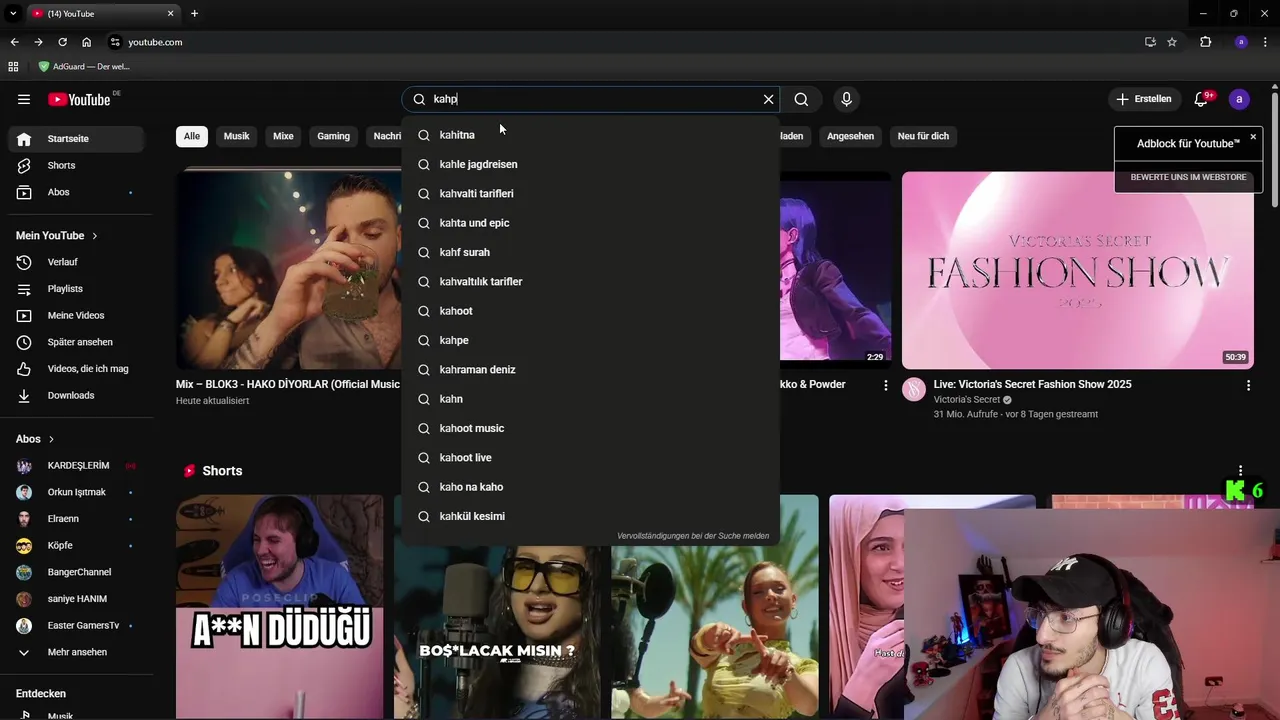Open a new browser tab
1280x720 pixels.
pos(194,13)
